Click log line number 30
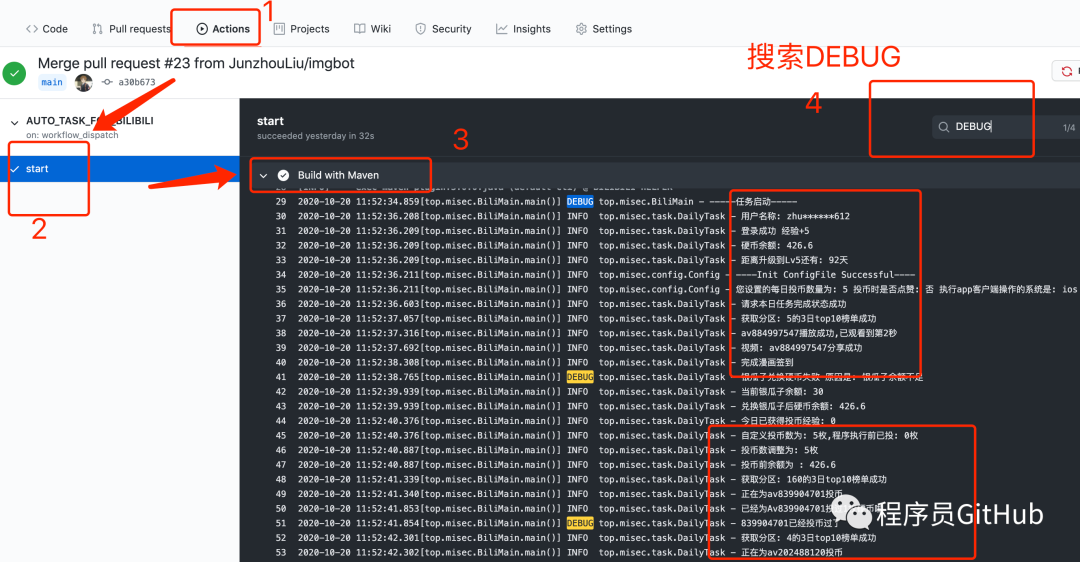1080x562 pixels. (280, 216)
